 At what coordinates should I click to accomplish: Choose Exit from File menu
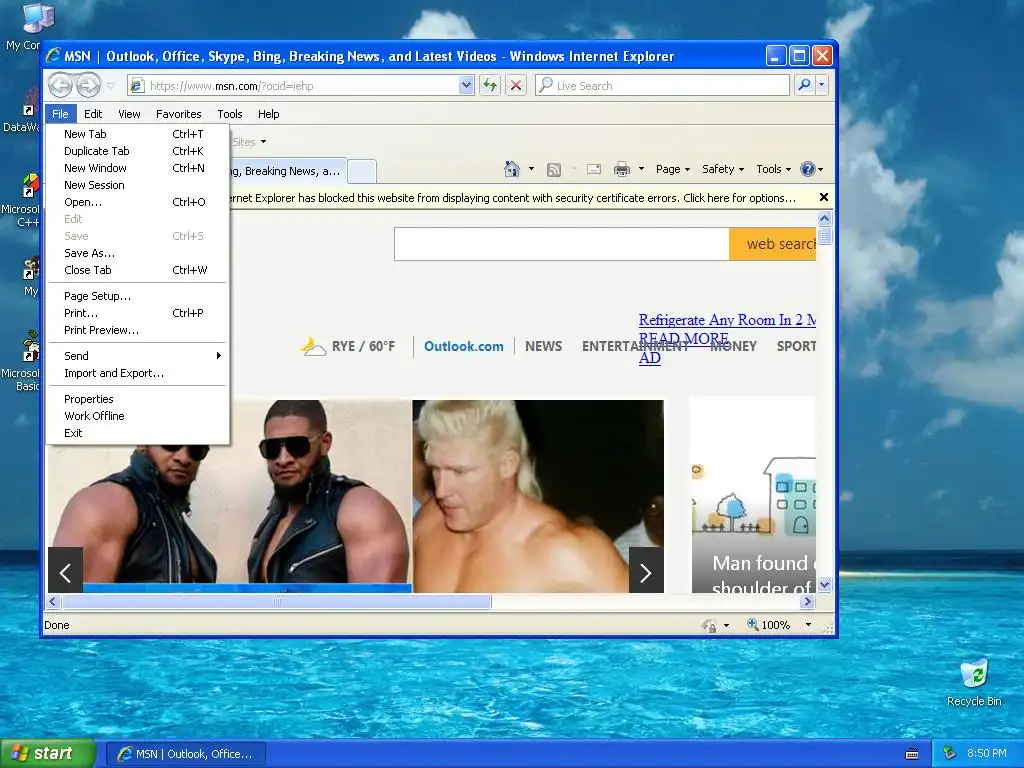(x=137, y=433)
